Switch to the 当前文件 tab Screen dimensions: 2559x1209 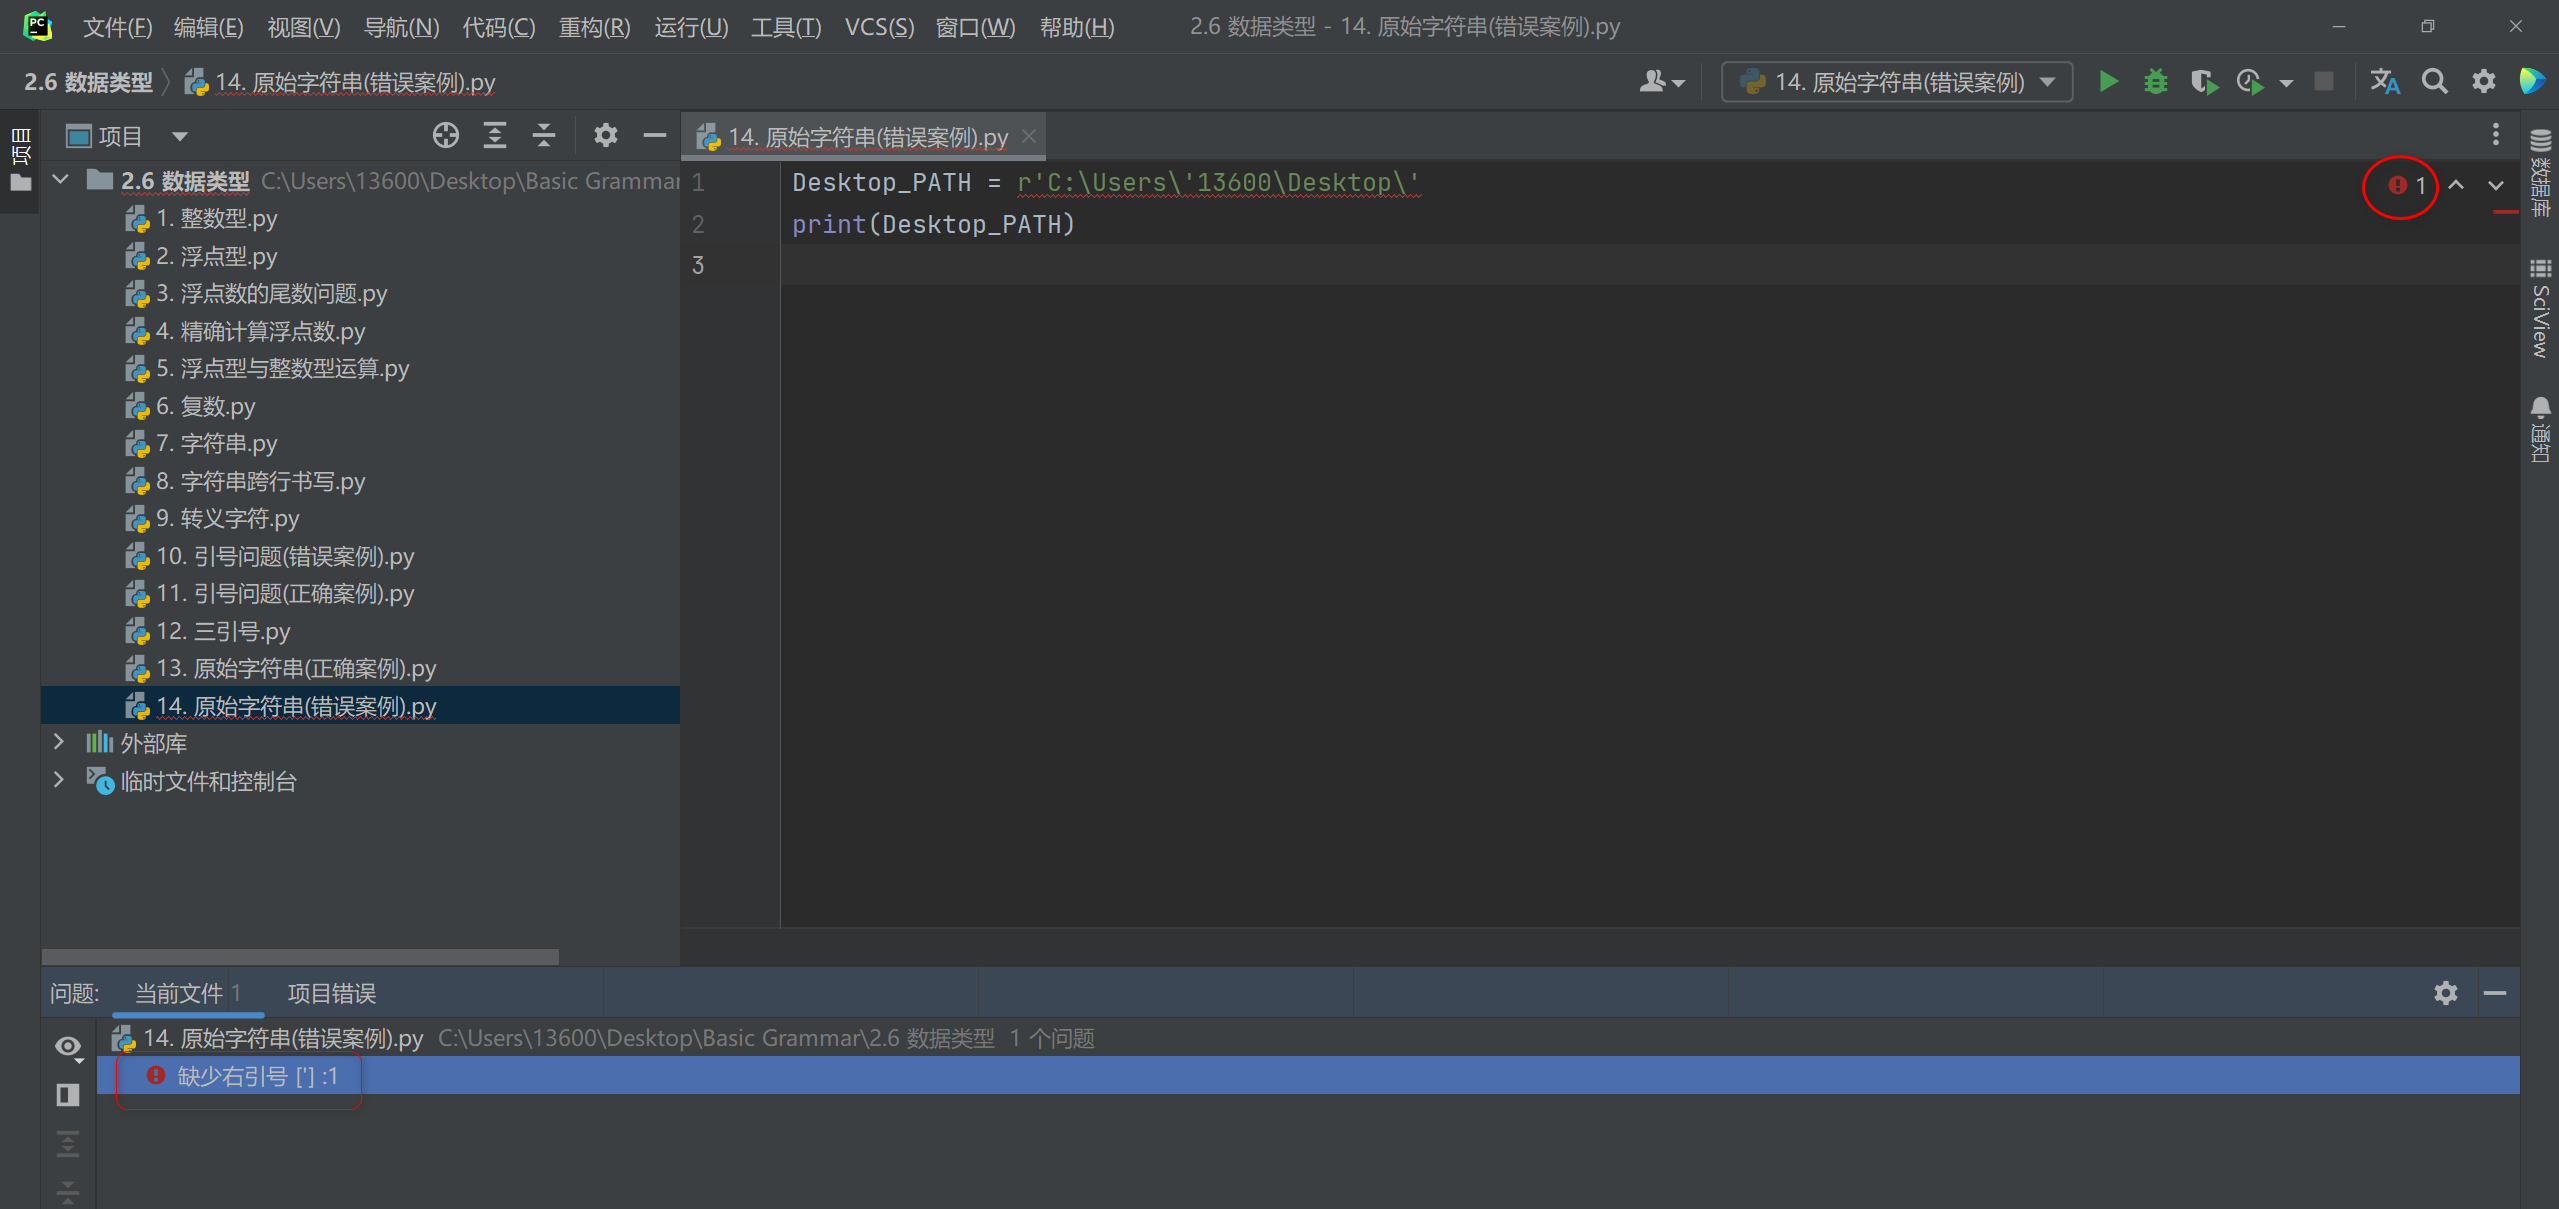(188, 993)
